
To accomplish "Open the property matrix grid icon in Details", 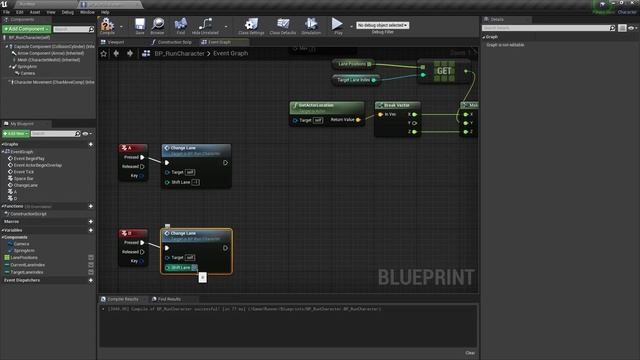I will (x=622, y=28).
